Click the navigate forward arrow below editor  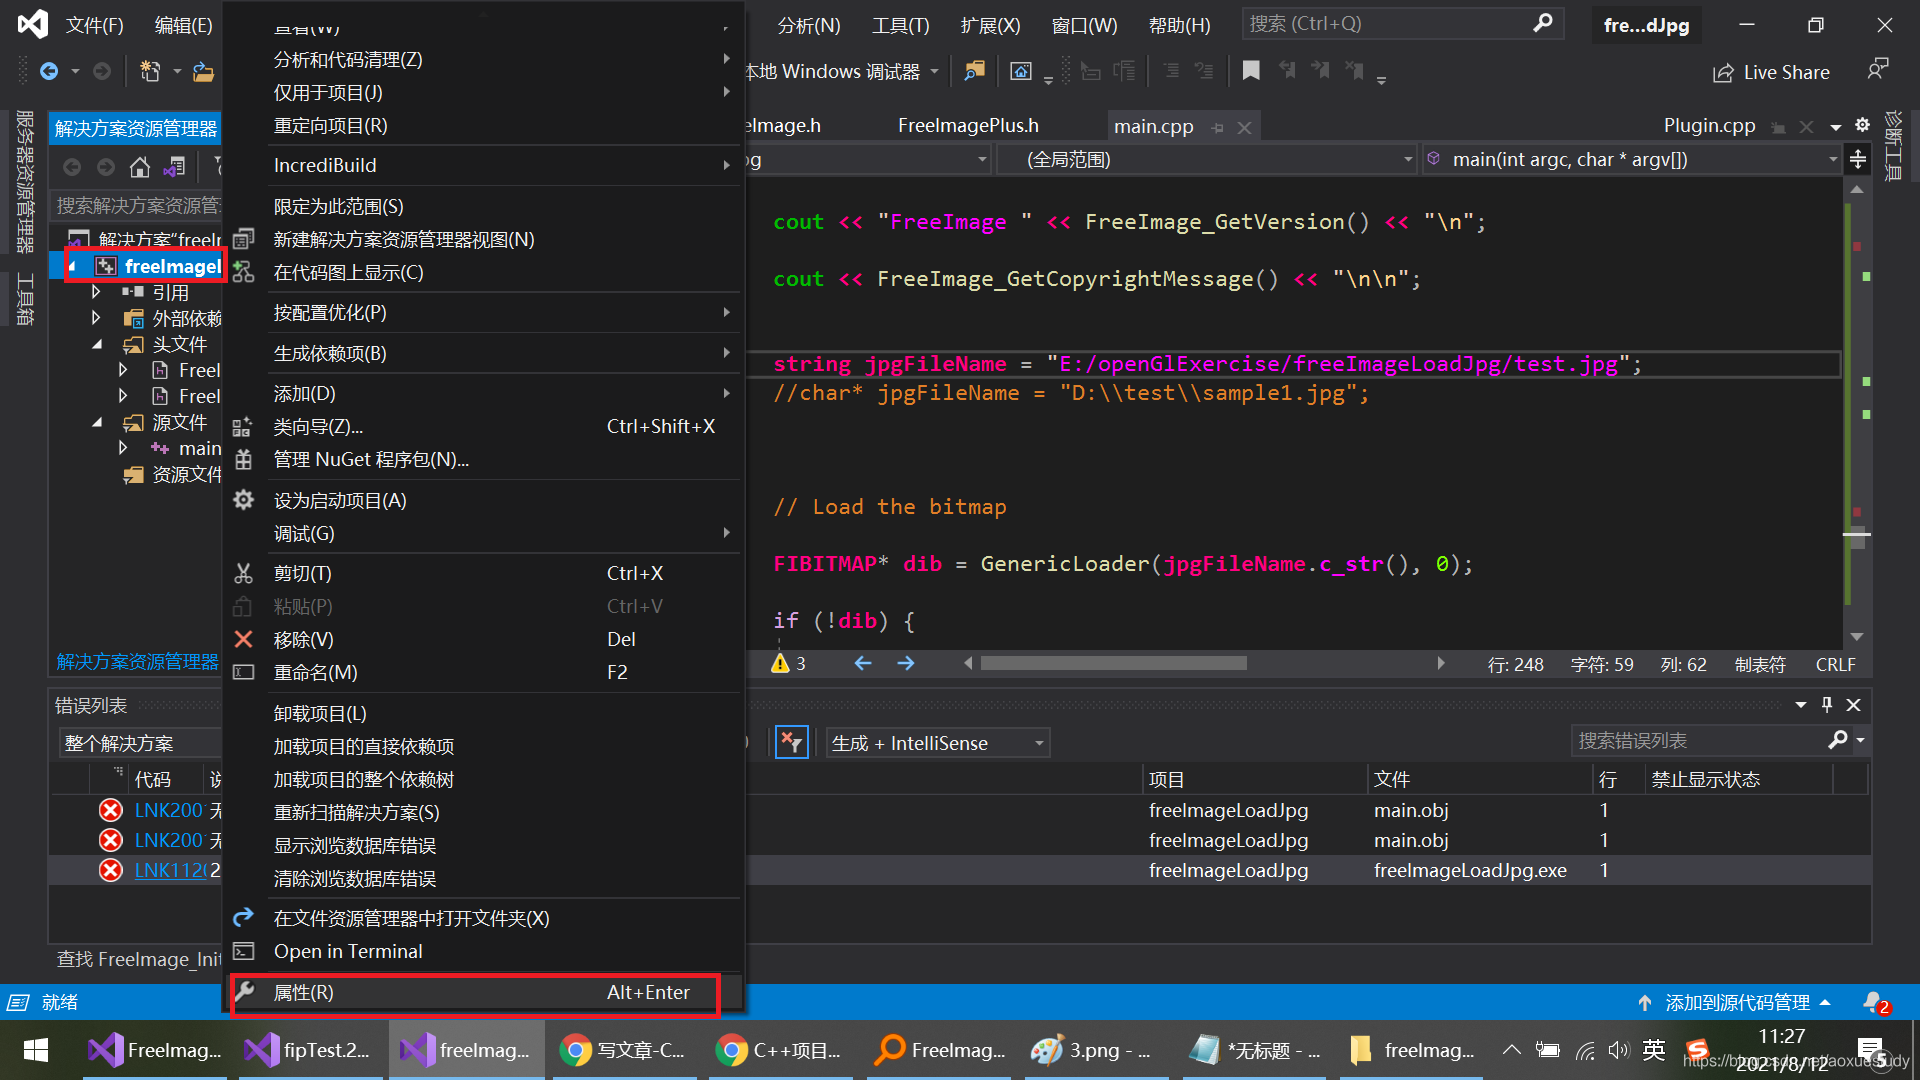coord(906,664)
